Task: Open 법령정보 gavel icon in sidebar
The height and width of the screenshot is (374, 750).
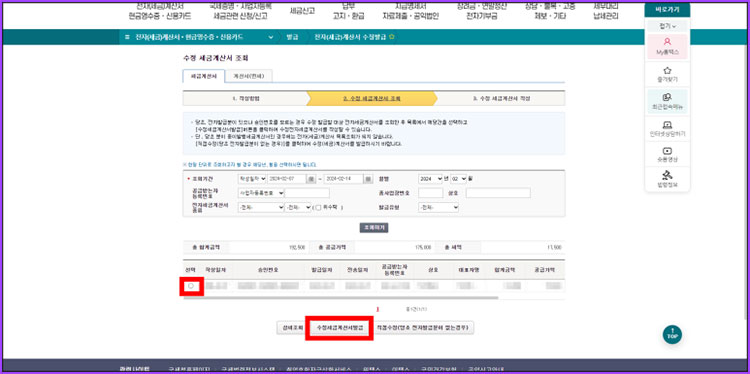Action: tap(667, 175)
